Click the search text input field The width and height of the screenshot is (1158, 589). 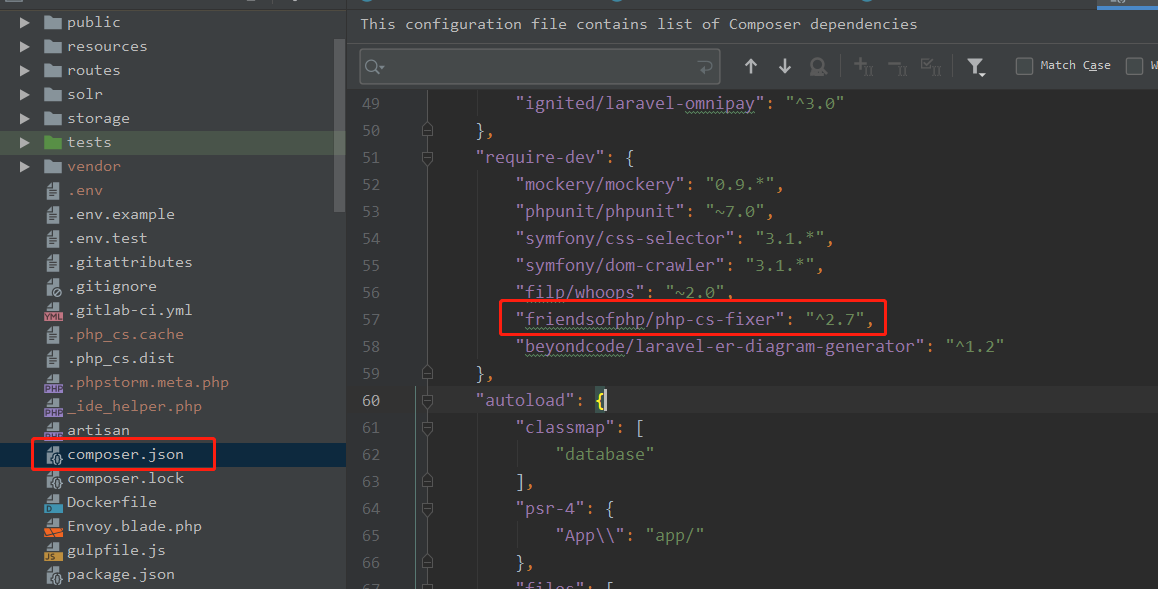pyautogui.click(x=539, y=67)
